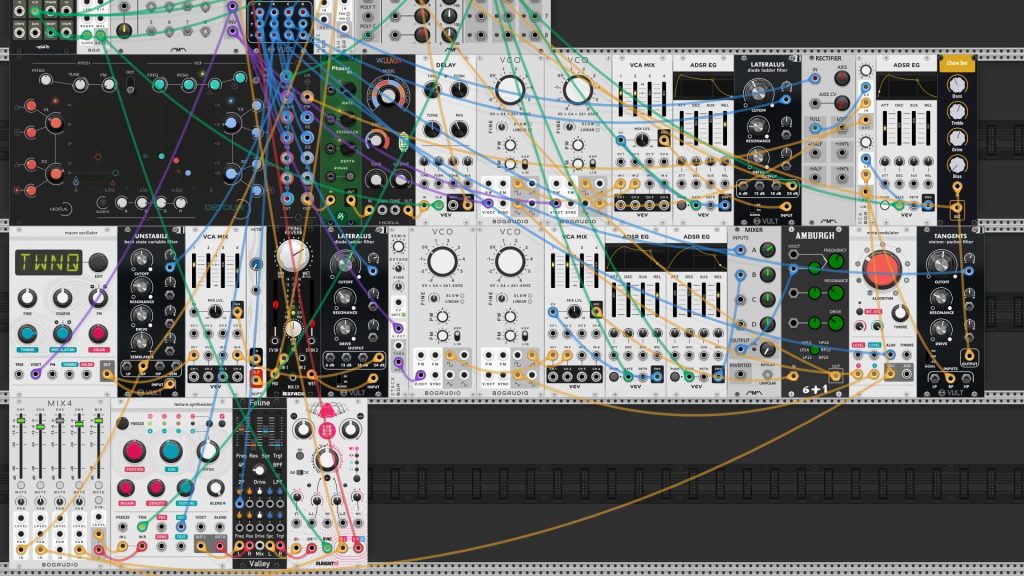Viewport: 1024px width, 576px height.
Task: Adjust the Drive knob on Valley Feline
Action: (x=259, y=471)
